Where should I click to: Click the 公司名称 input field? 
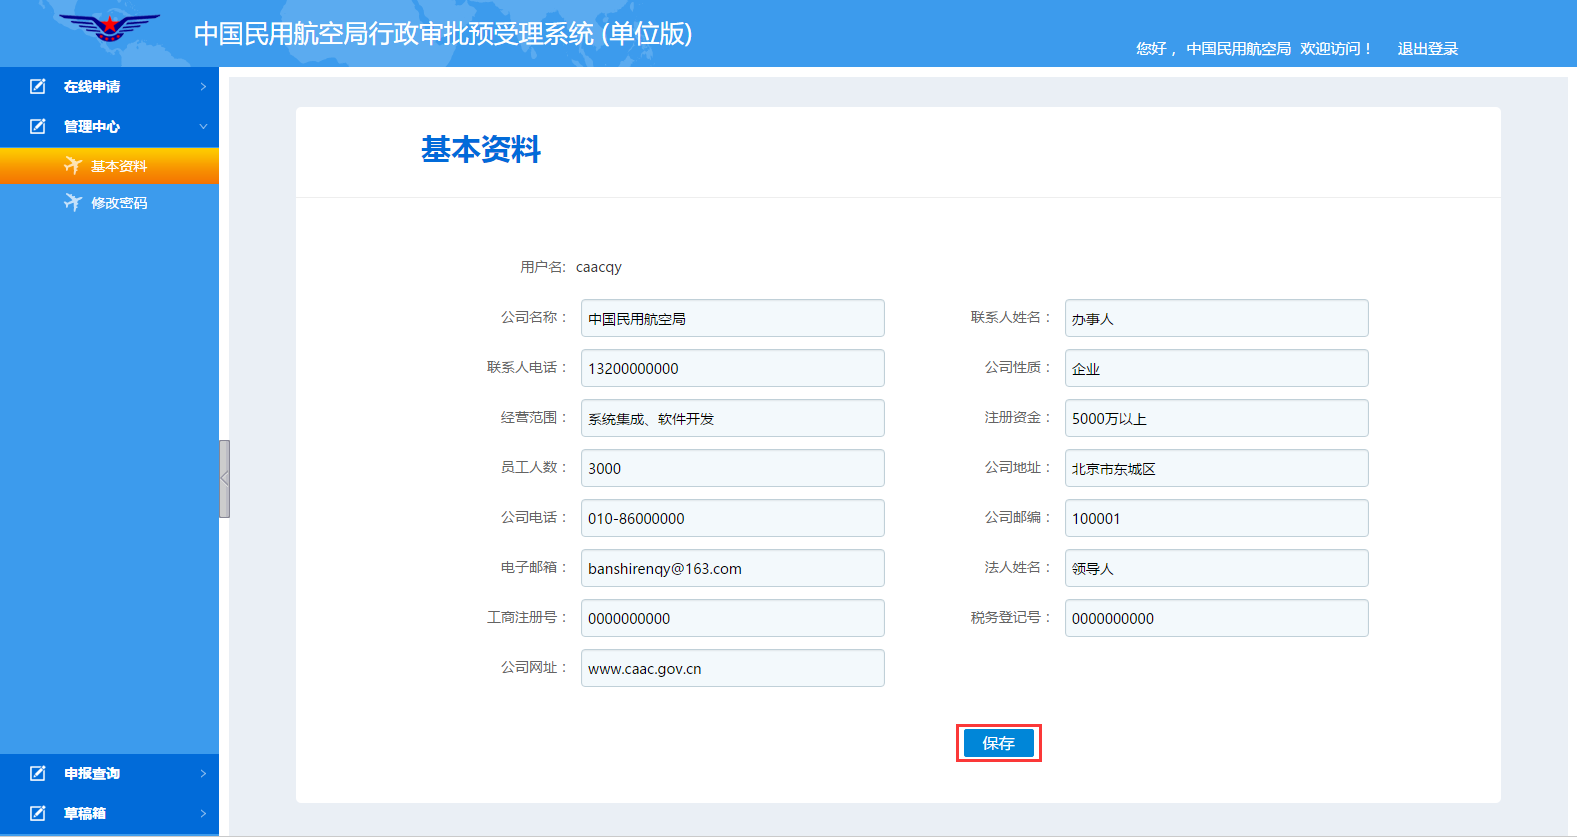[733, 318]
